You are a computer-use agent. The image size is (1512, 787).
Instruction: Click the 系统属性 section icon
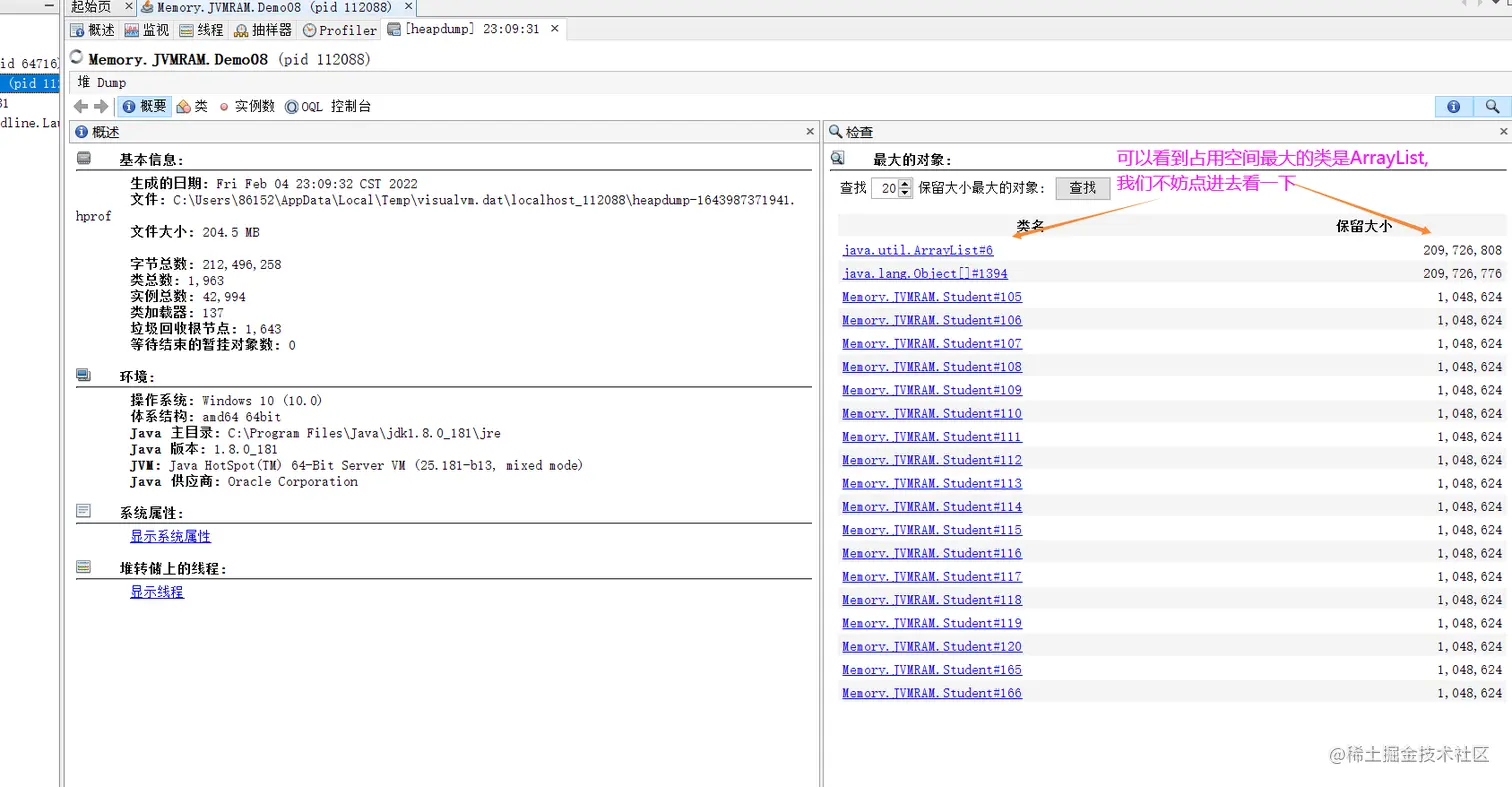click(84, 511)
